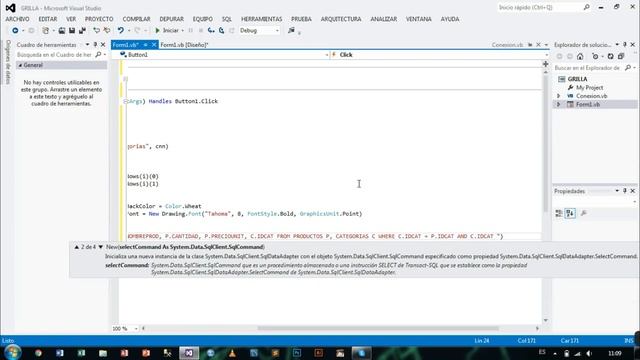
Task: Close the Form1.vb code tab
Action: [x=154, y=45]
